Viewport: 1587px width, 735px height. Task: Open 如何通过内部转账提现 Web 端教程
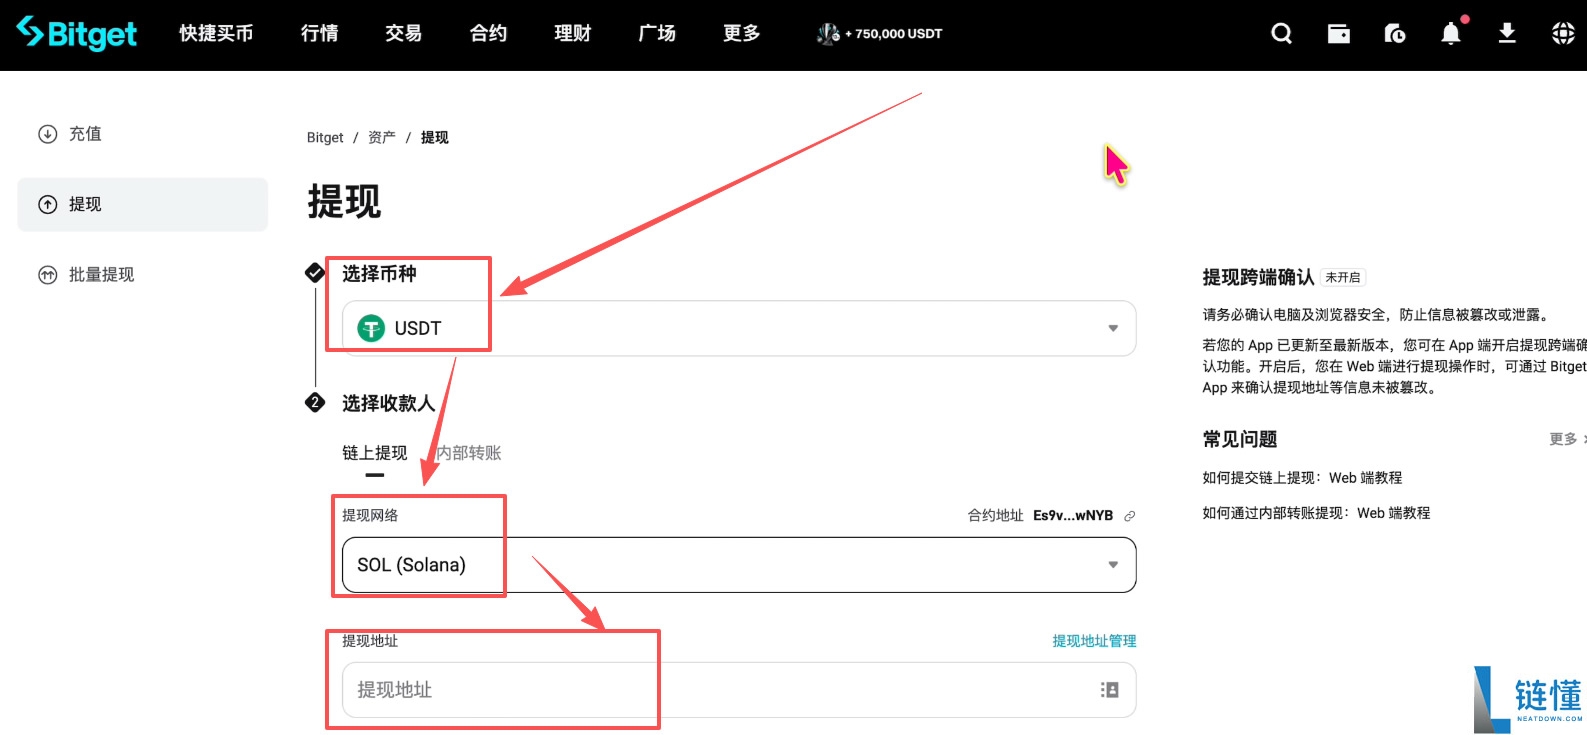1316,513
